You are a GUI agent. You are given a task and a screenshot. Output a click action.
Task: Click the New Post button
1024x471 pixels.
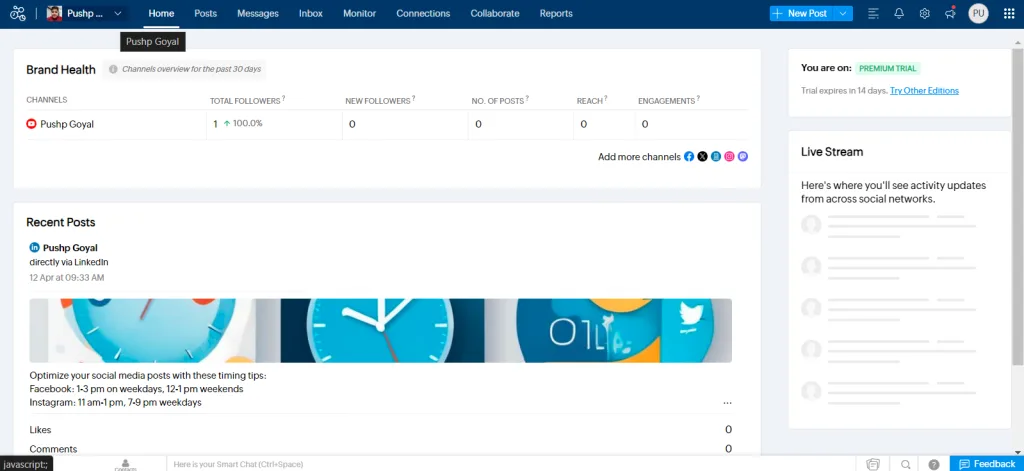point(801,14)
